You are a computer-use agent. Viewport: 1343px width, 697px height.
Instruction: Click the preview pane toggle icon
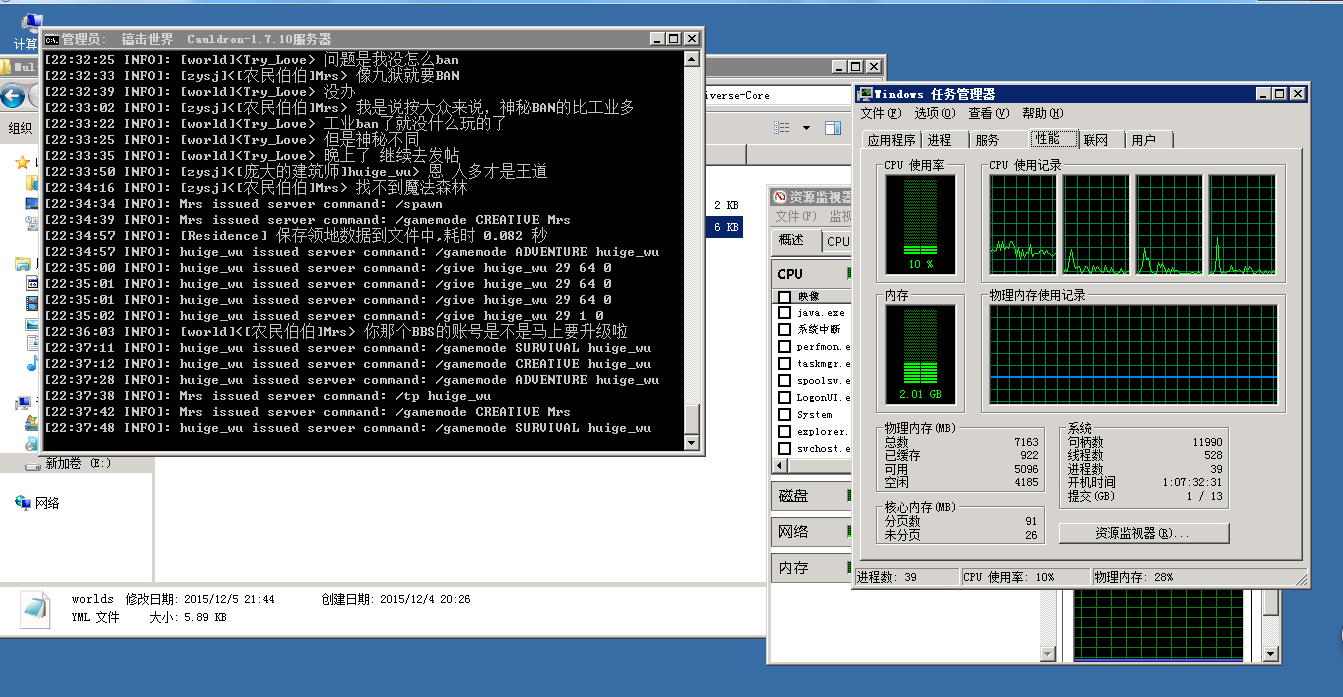coord(832,128)
